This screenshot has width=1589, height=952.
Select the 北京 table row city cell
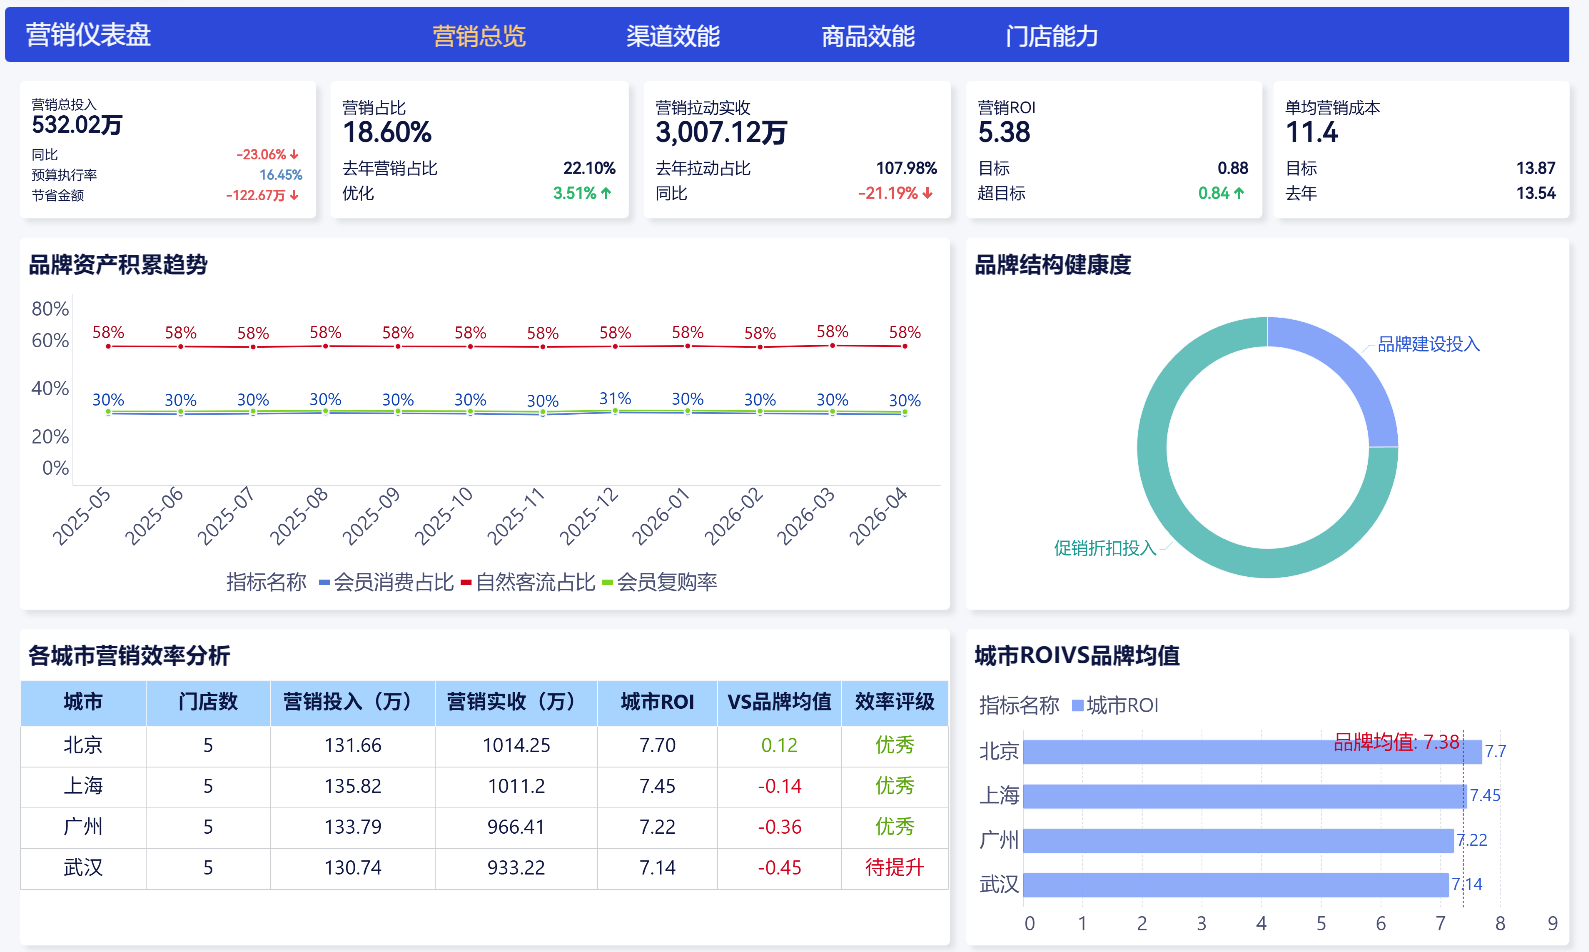point(83,745)
